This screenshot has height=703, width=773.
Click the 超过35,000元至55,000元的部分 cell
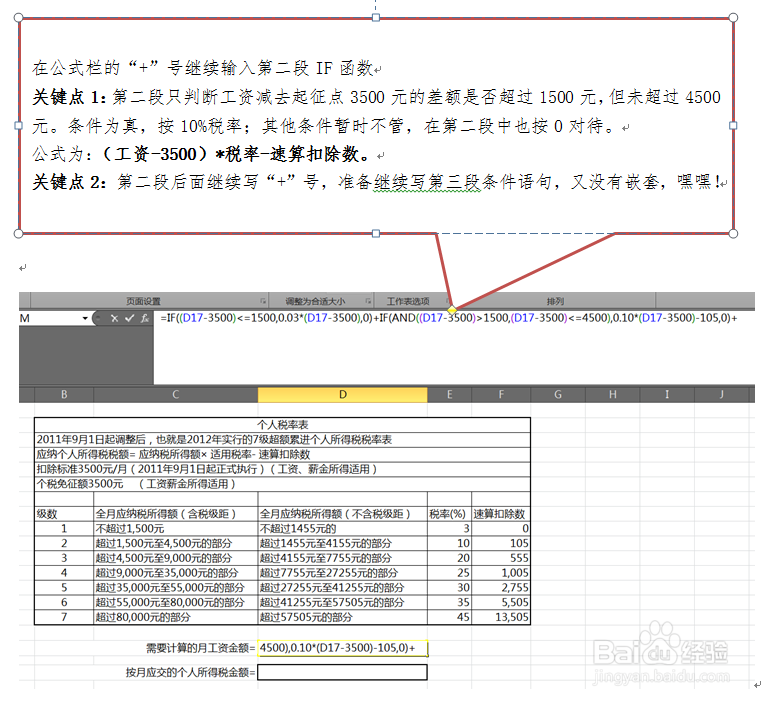[x=176, y=588]
